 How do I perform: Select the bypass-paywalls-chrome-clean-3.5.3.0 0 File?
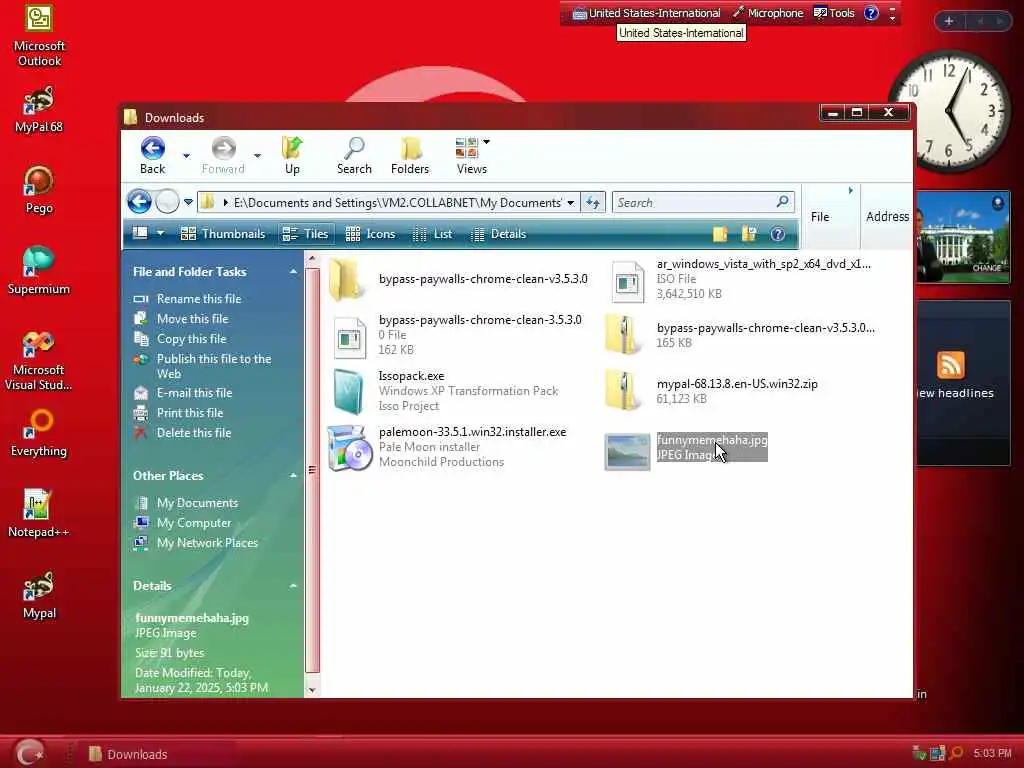pyautogui.click(x=456, y=336)
